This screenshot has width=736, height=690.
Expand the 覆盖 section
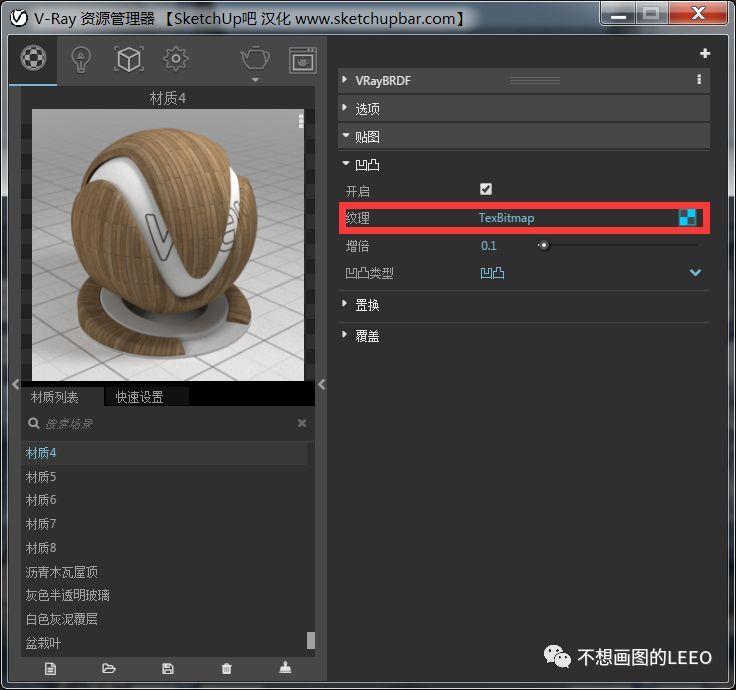[x=345, y=335]
